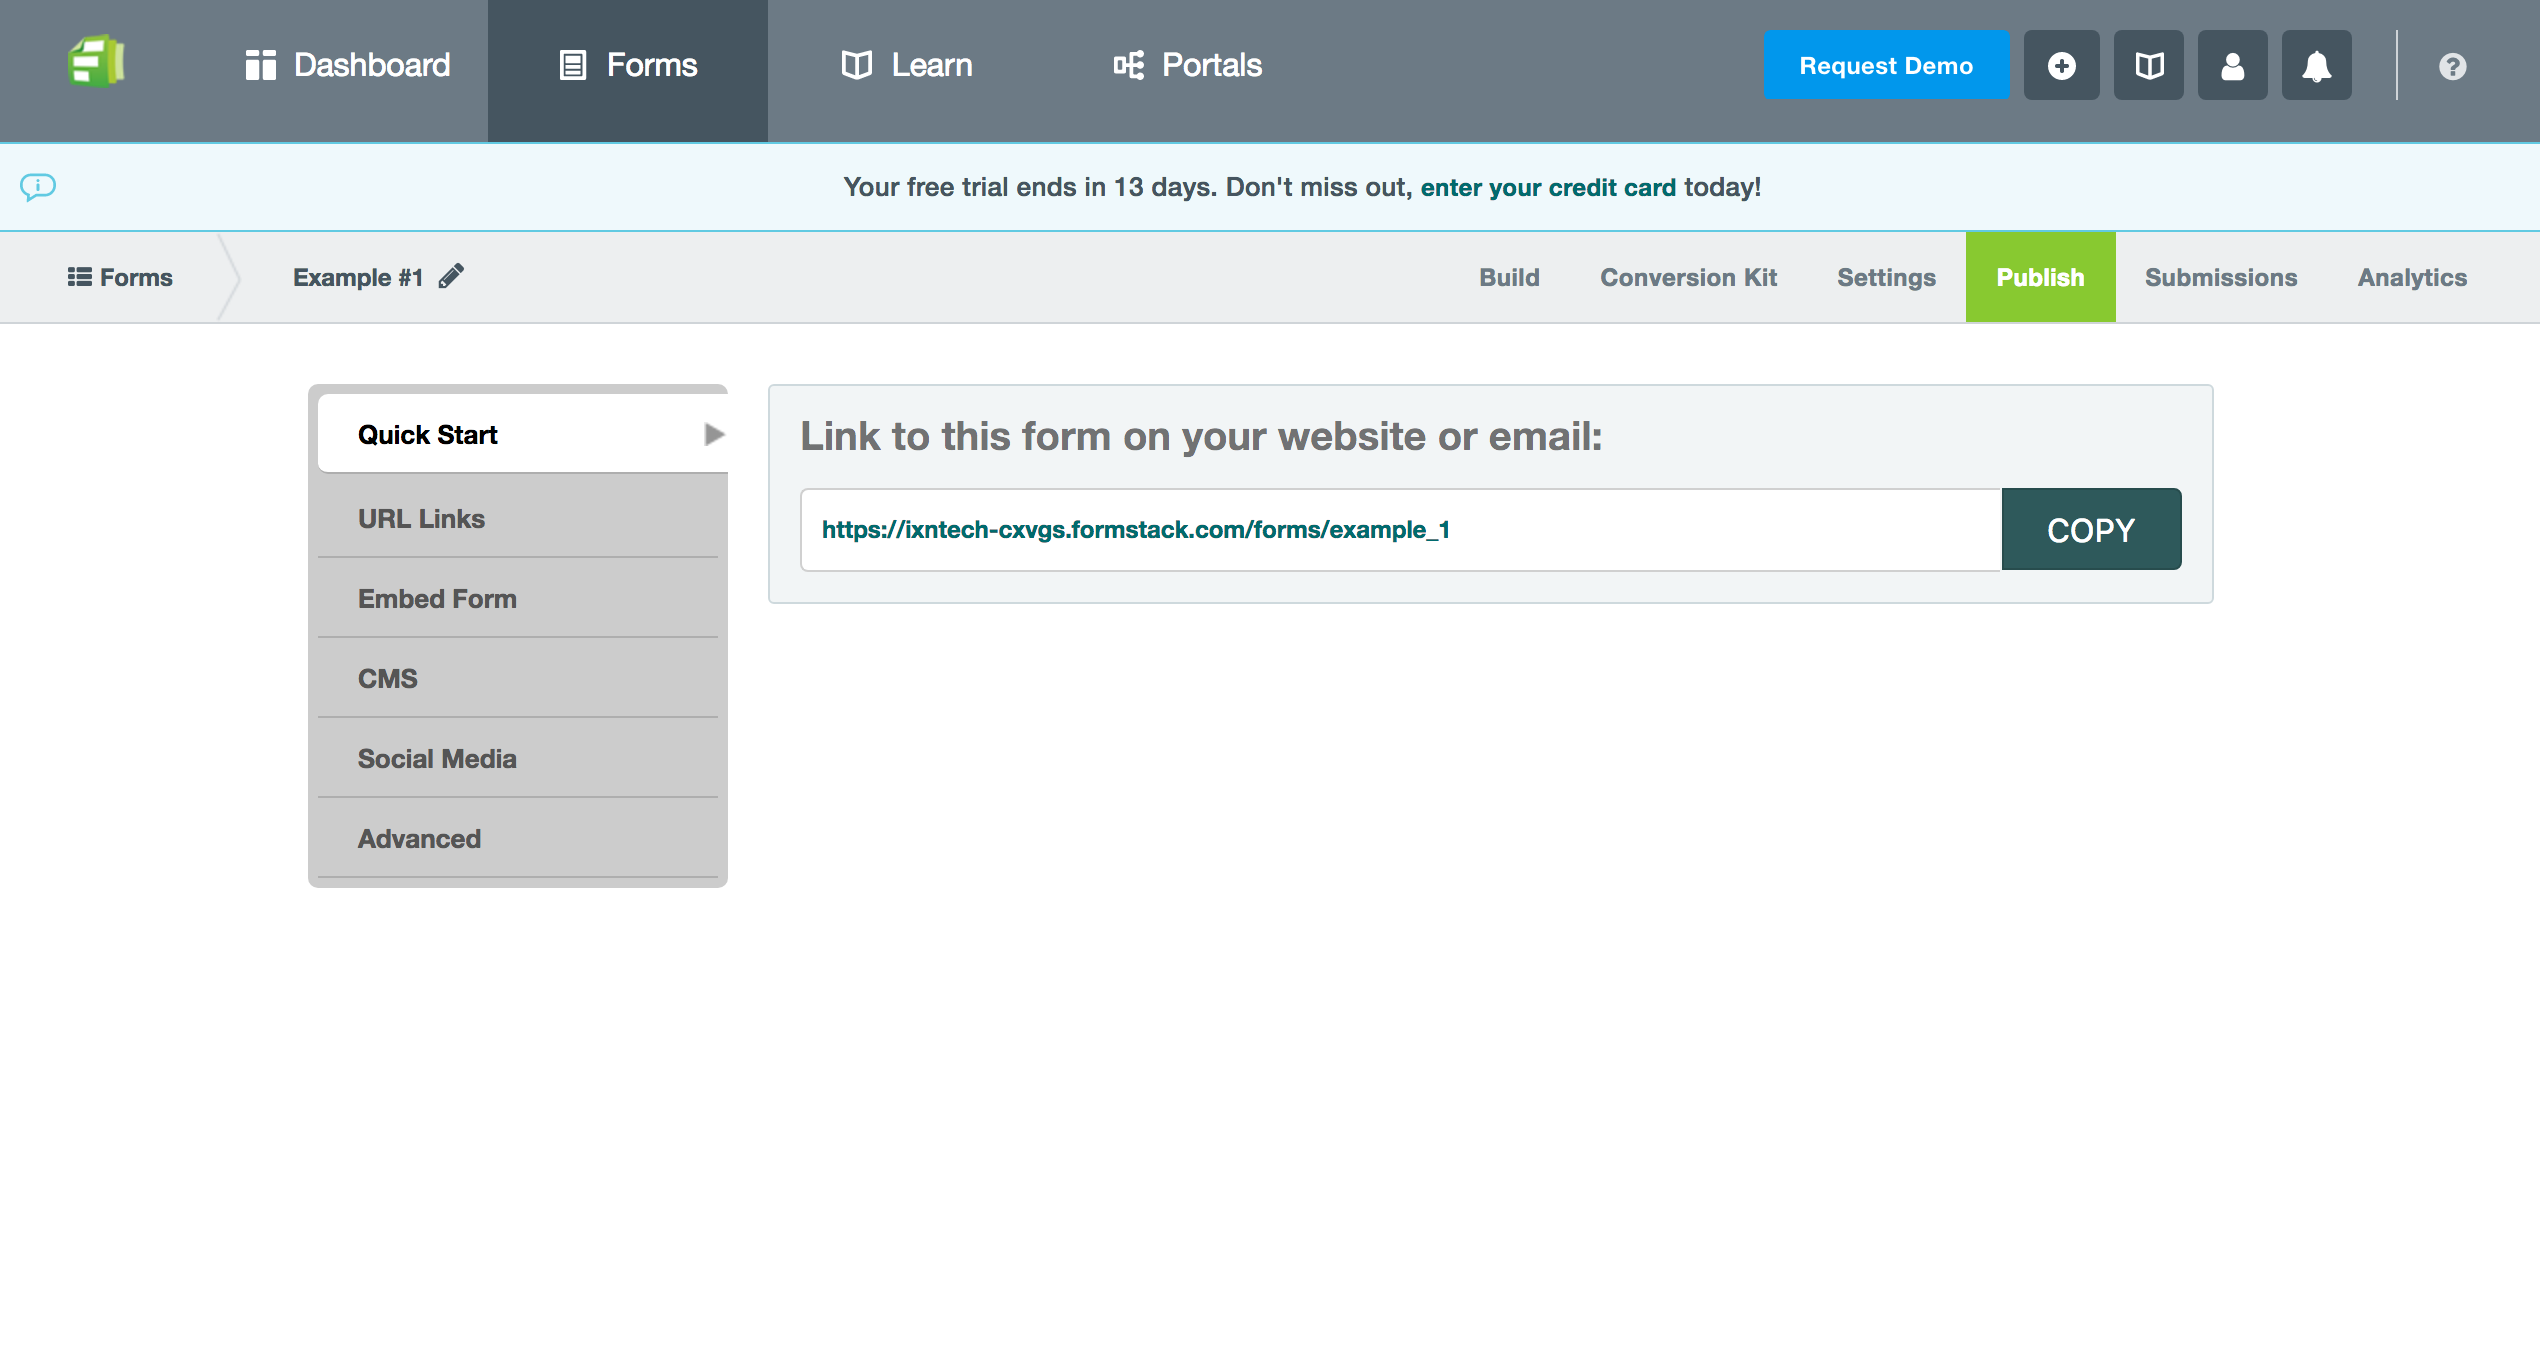Click the form URL input field

click(1401, 530)
